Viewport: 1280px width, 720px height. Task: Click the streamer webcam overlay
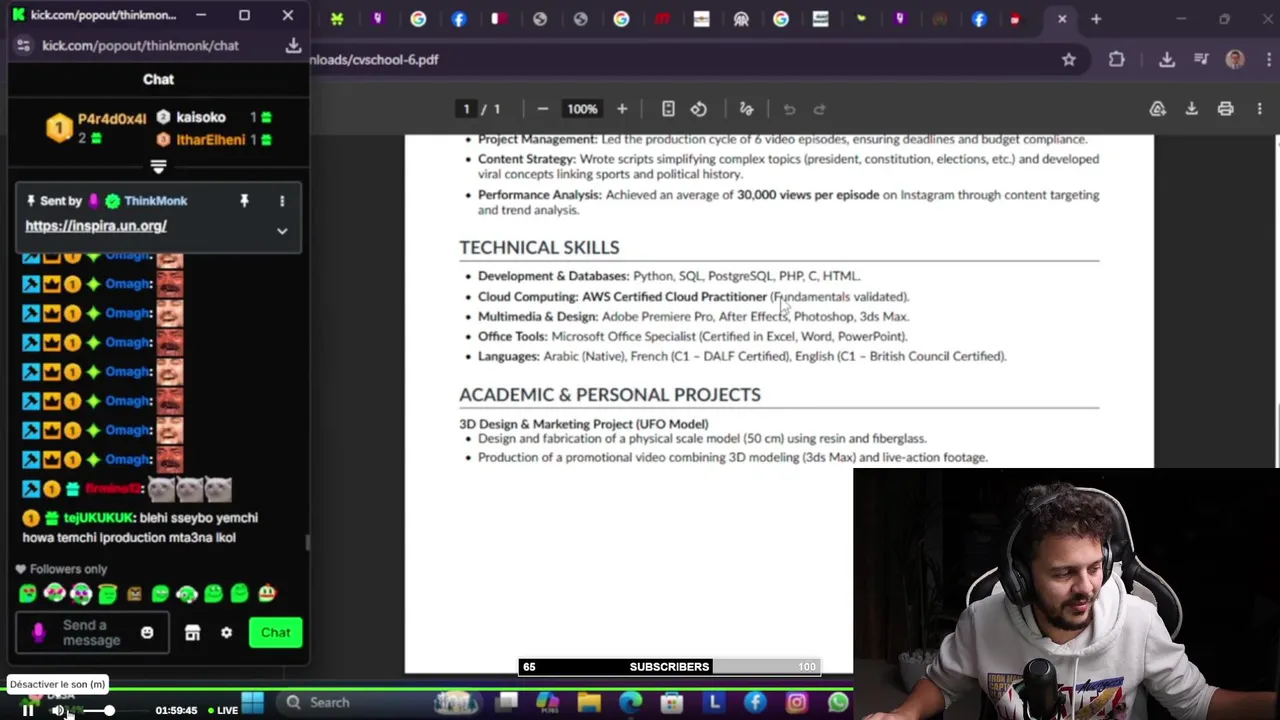click(1066, 594)
